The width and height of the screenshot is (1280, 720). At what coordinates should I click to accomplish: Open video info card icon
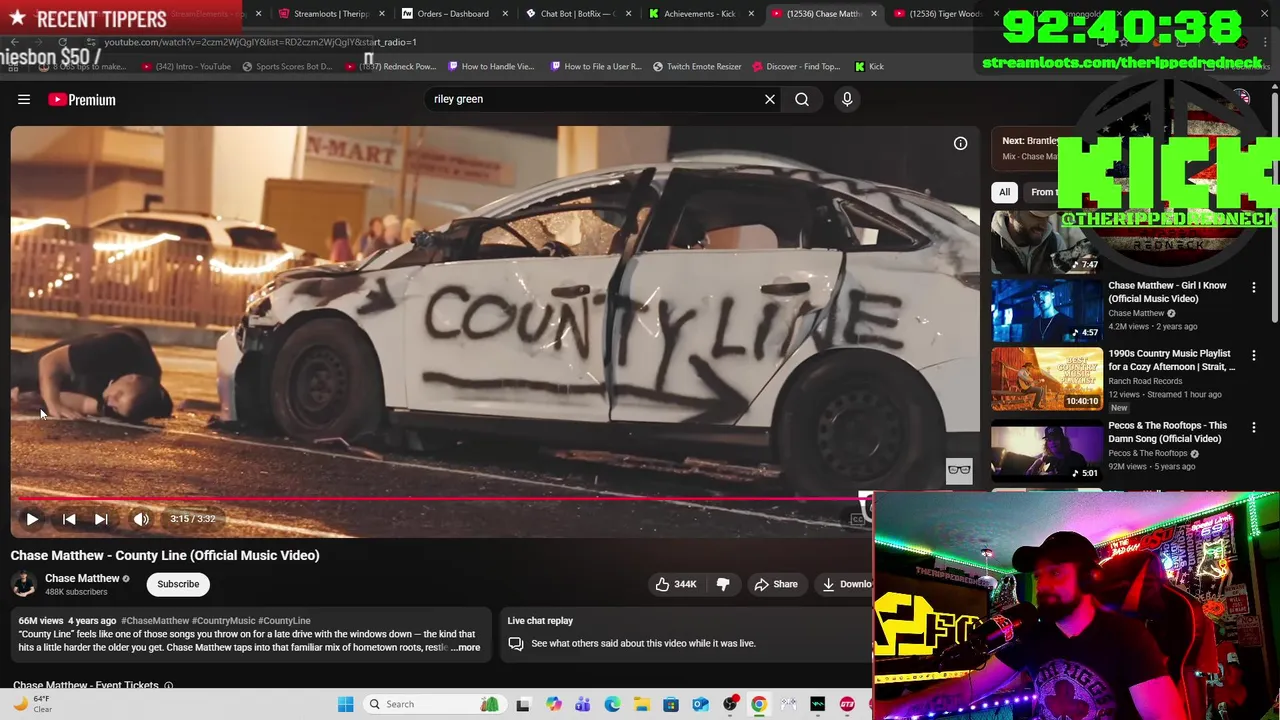coord(960,143)
